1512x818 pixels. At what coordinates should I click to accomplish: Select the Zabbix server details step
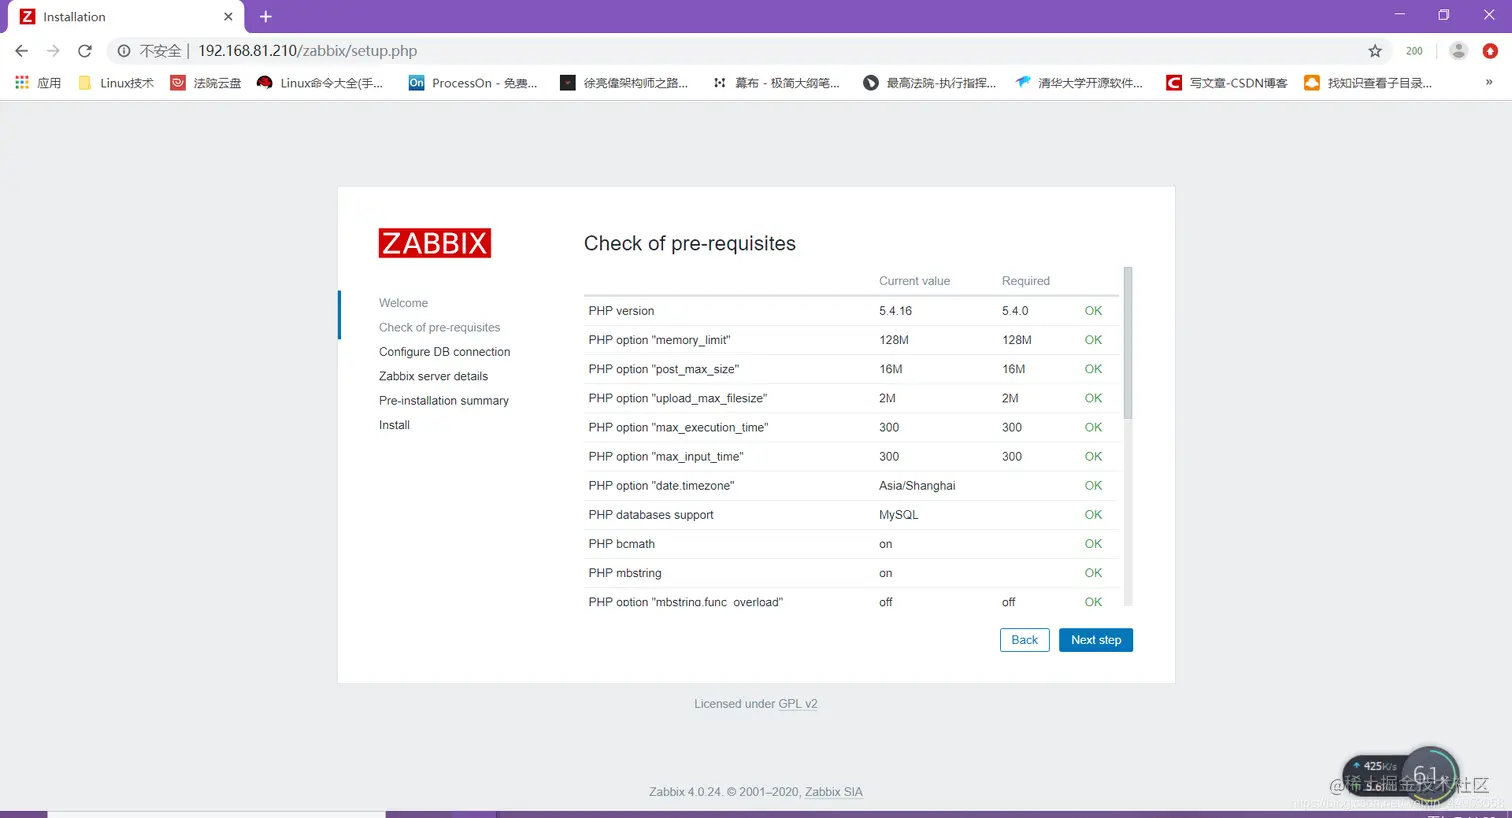pos(433,376)
